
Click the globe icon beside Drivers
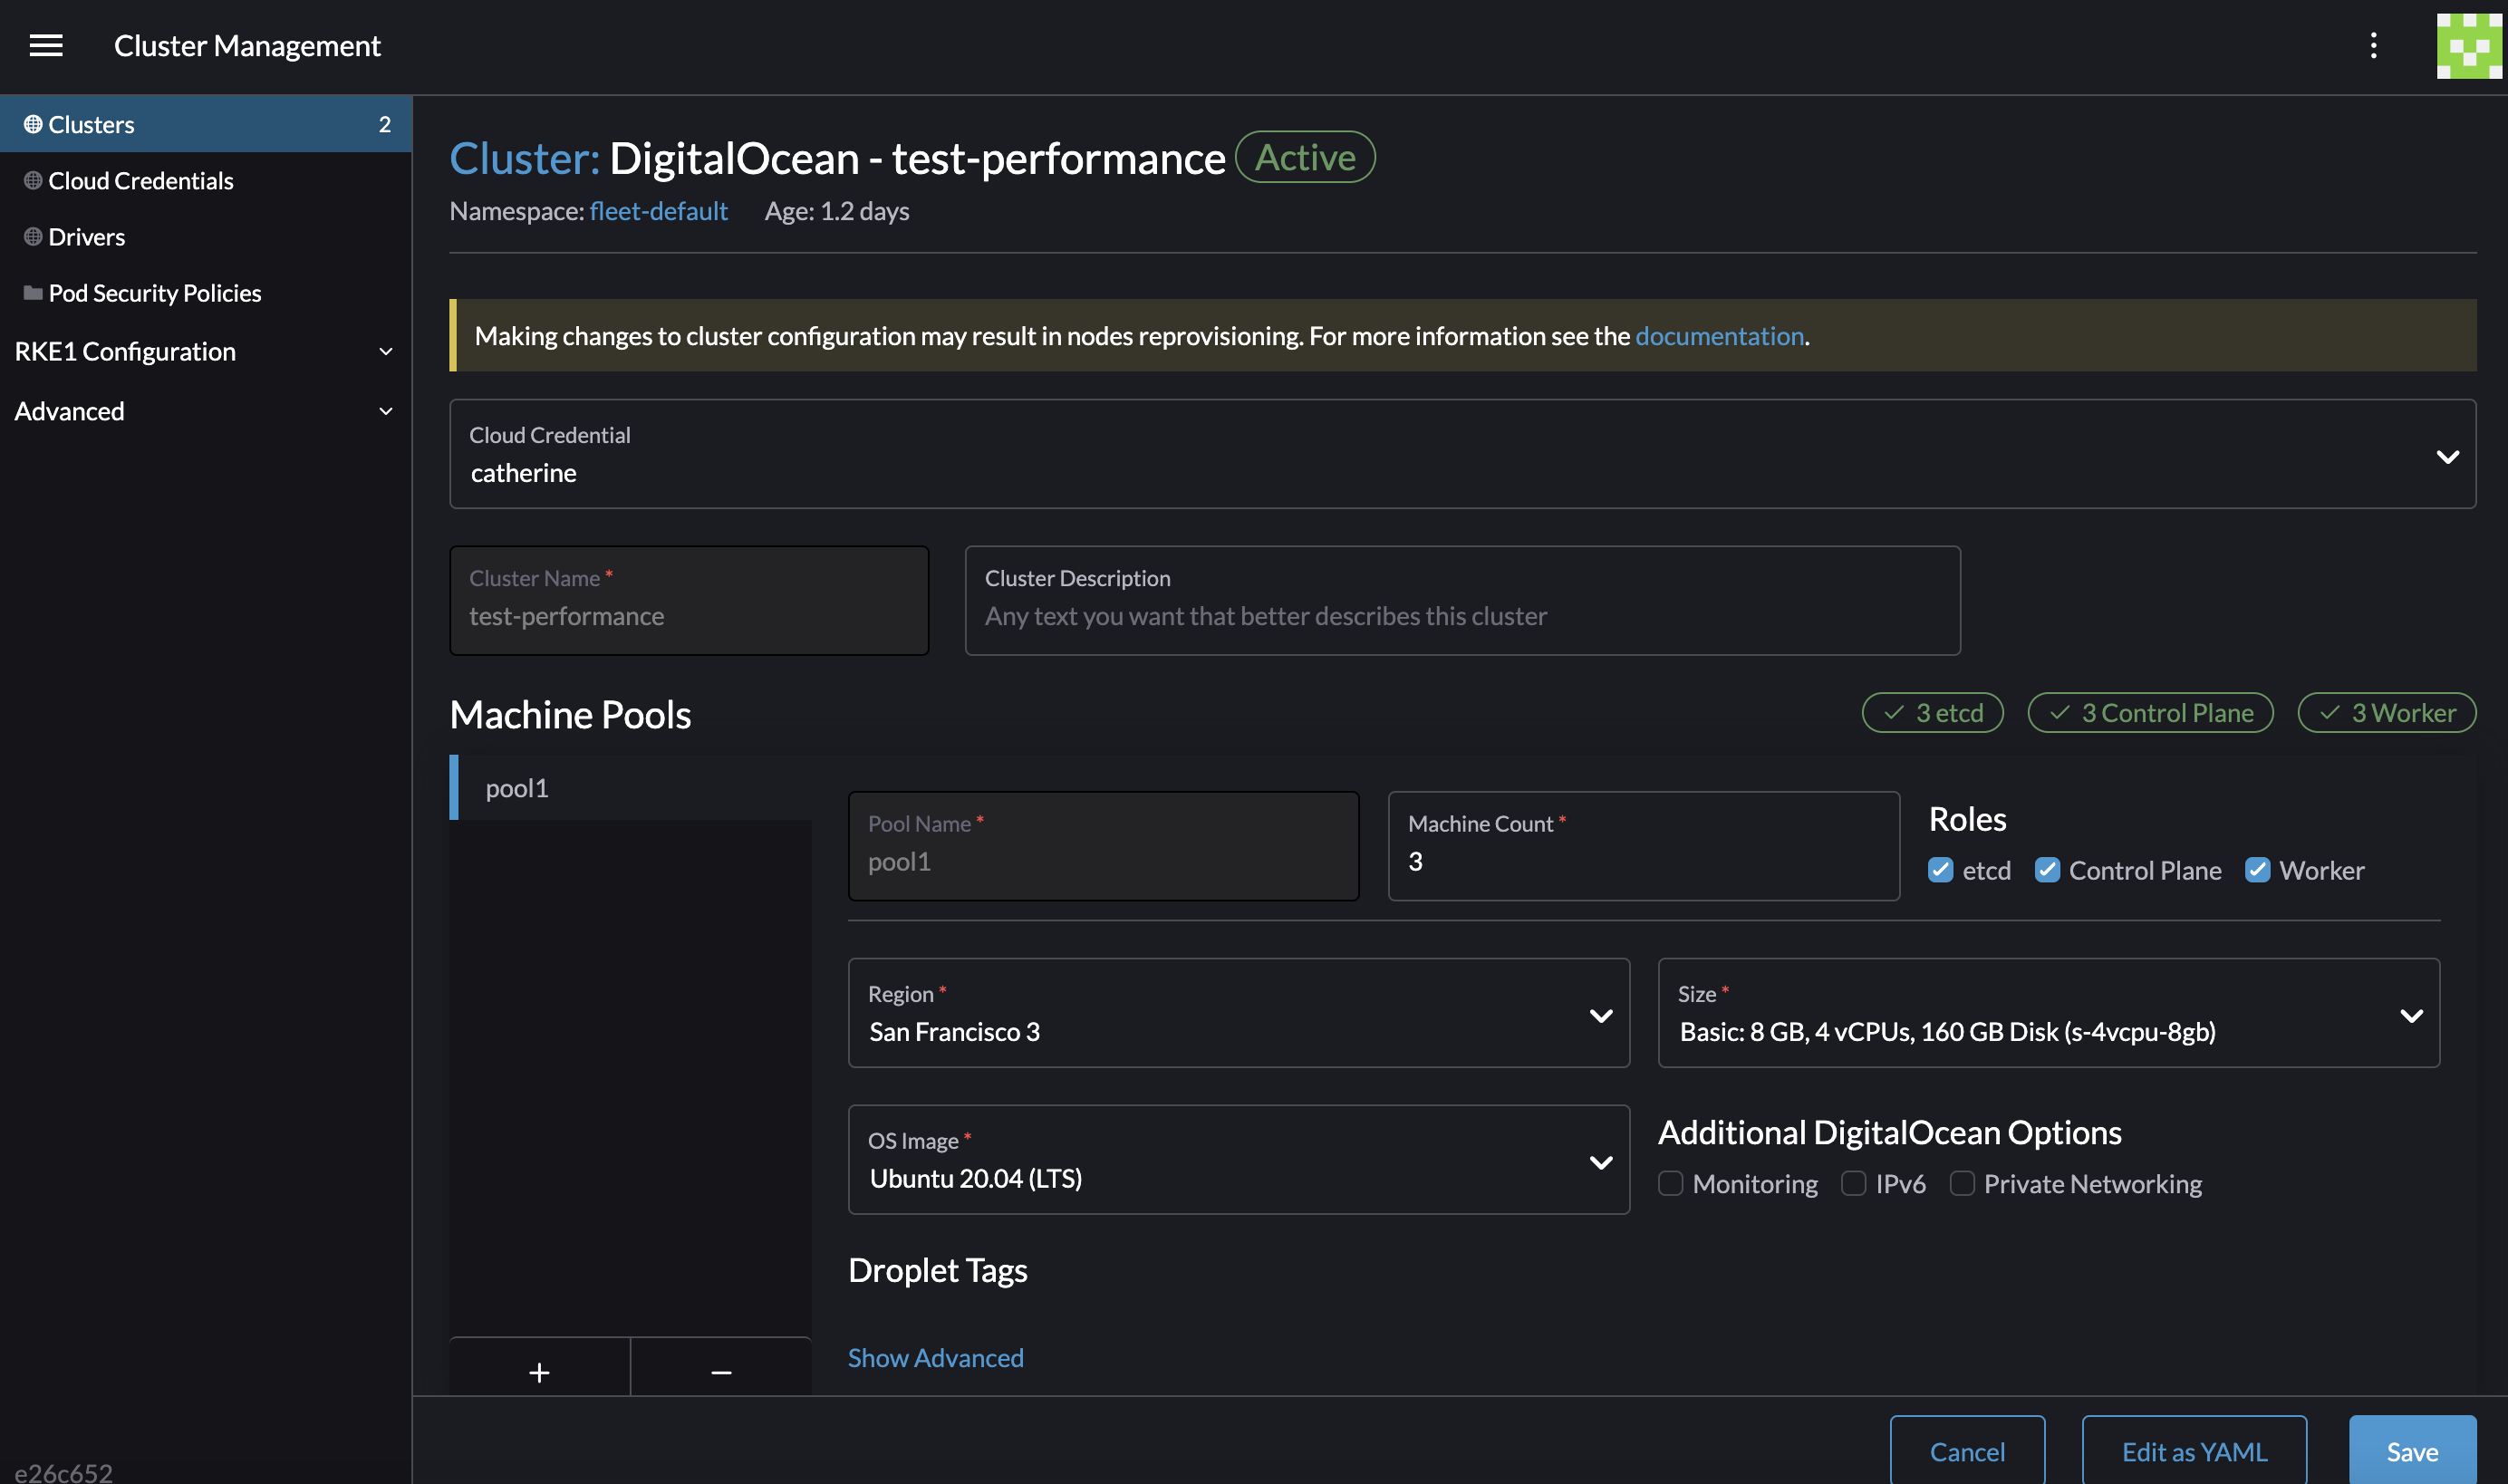click(33, 236)
